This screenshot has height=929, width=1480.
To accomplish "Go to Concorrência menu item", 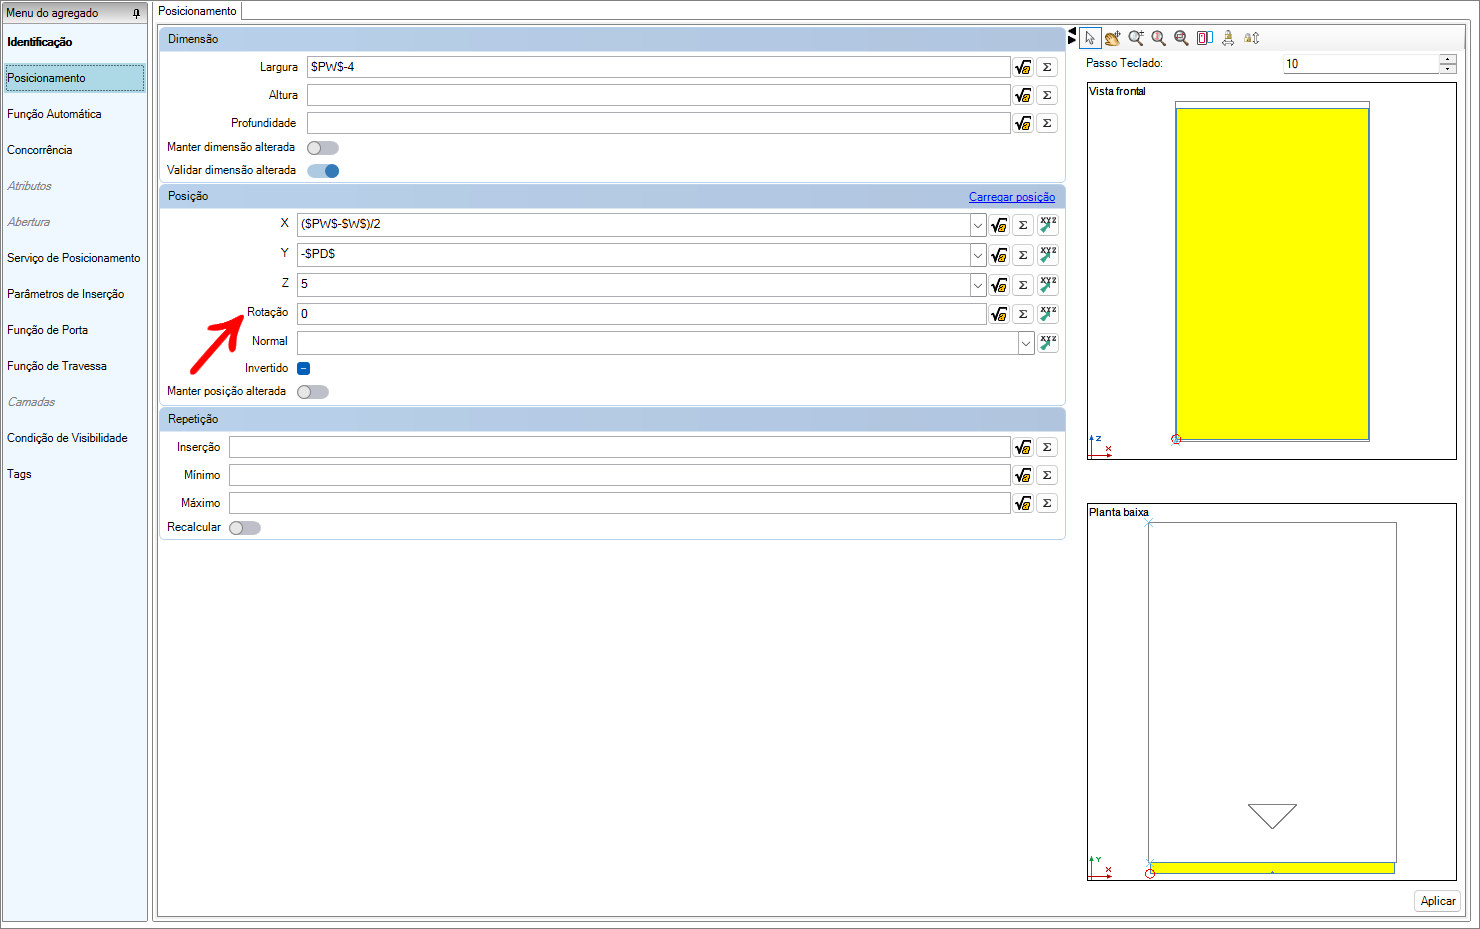I will 40,150.
